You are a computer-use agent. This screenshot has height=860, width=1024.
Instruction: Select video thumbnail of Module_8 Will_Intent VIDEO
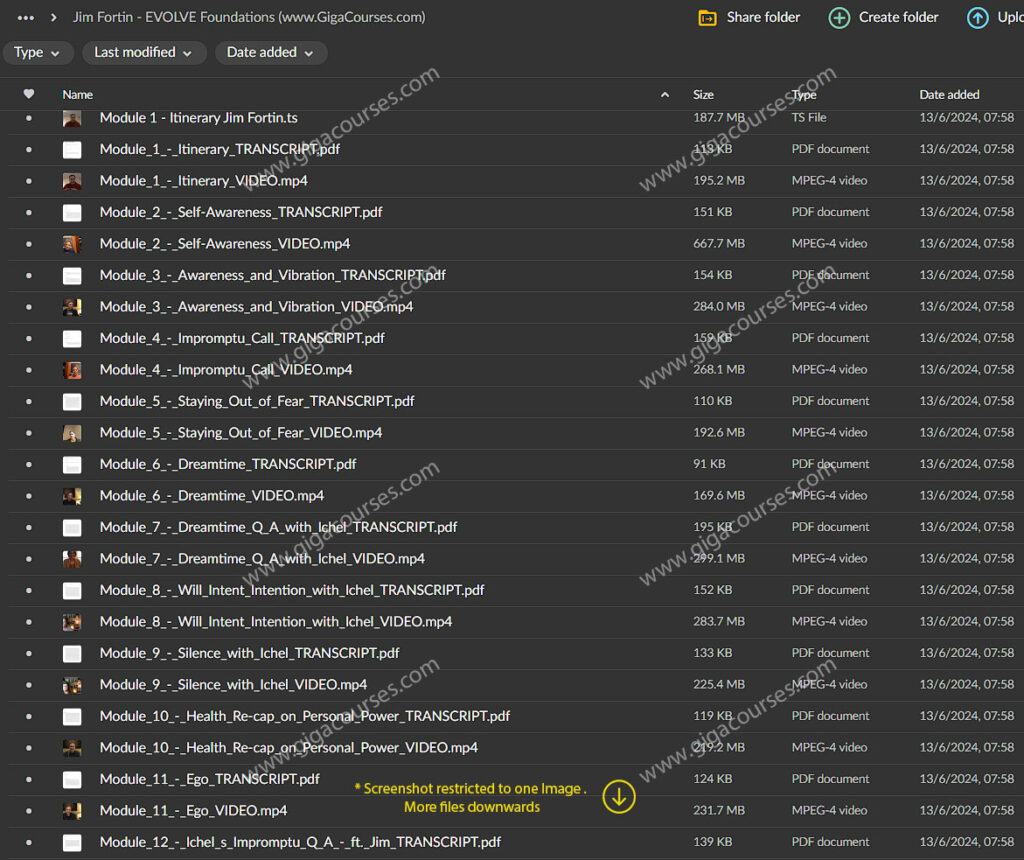point(72,622)
